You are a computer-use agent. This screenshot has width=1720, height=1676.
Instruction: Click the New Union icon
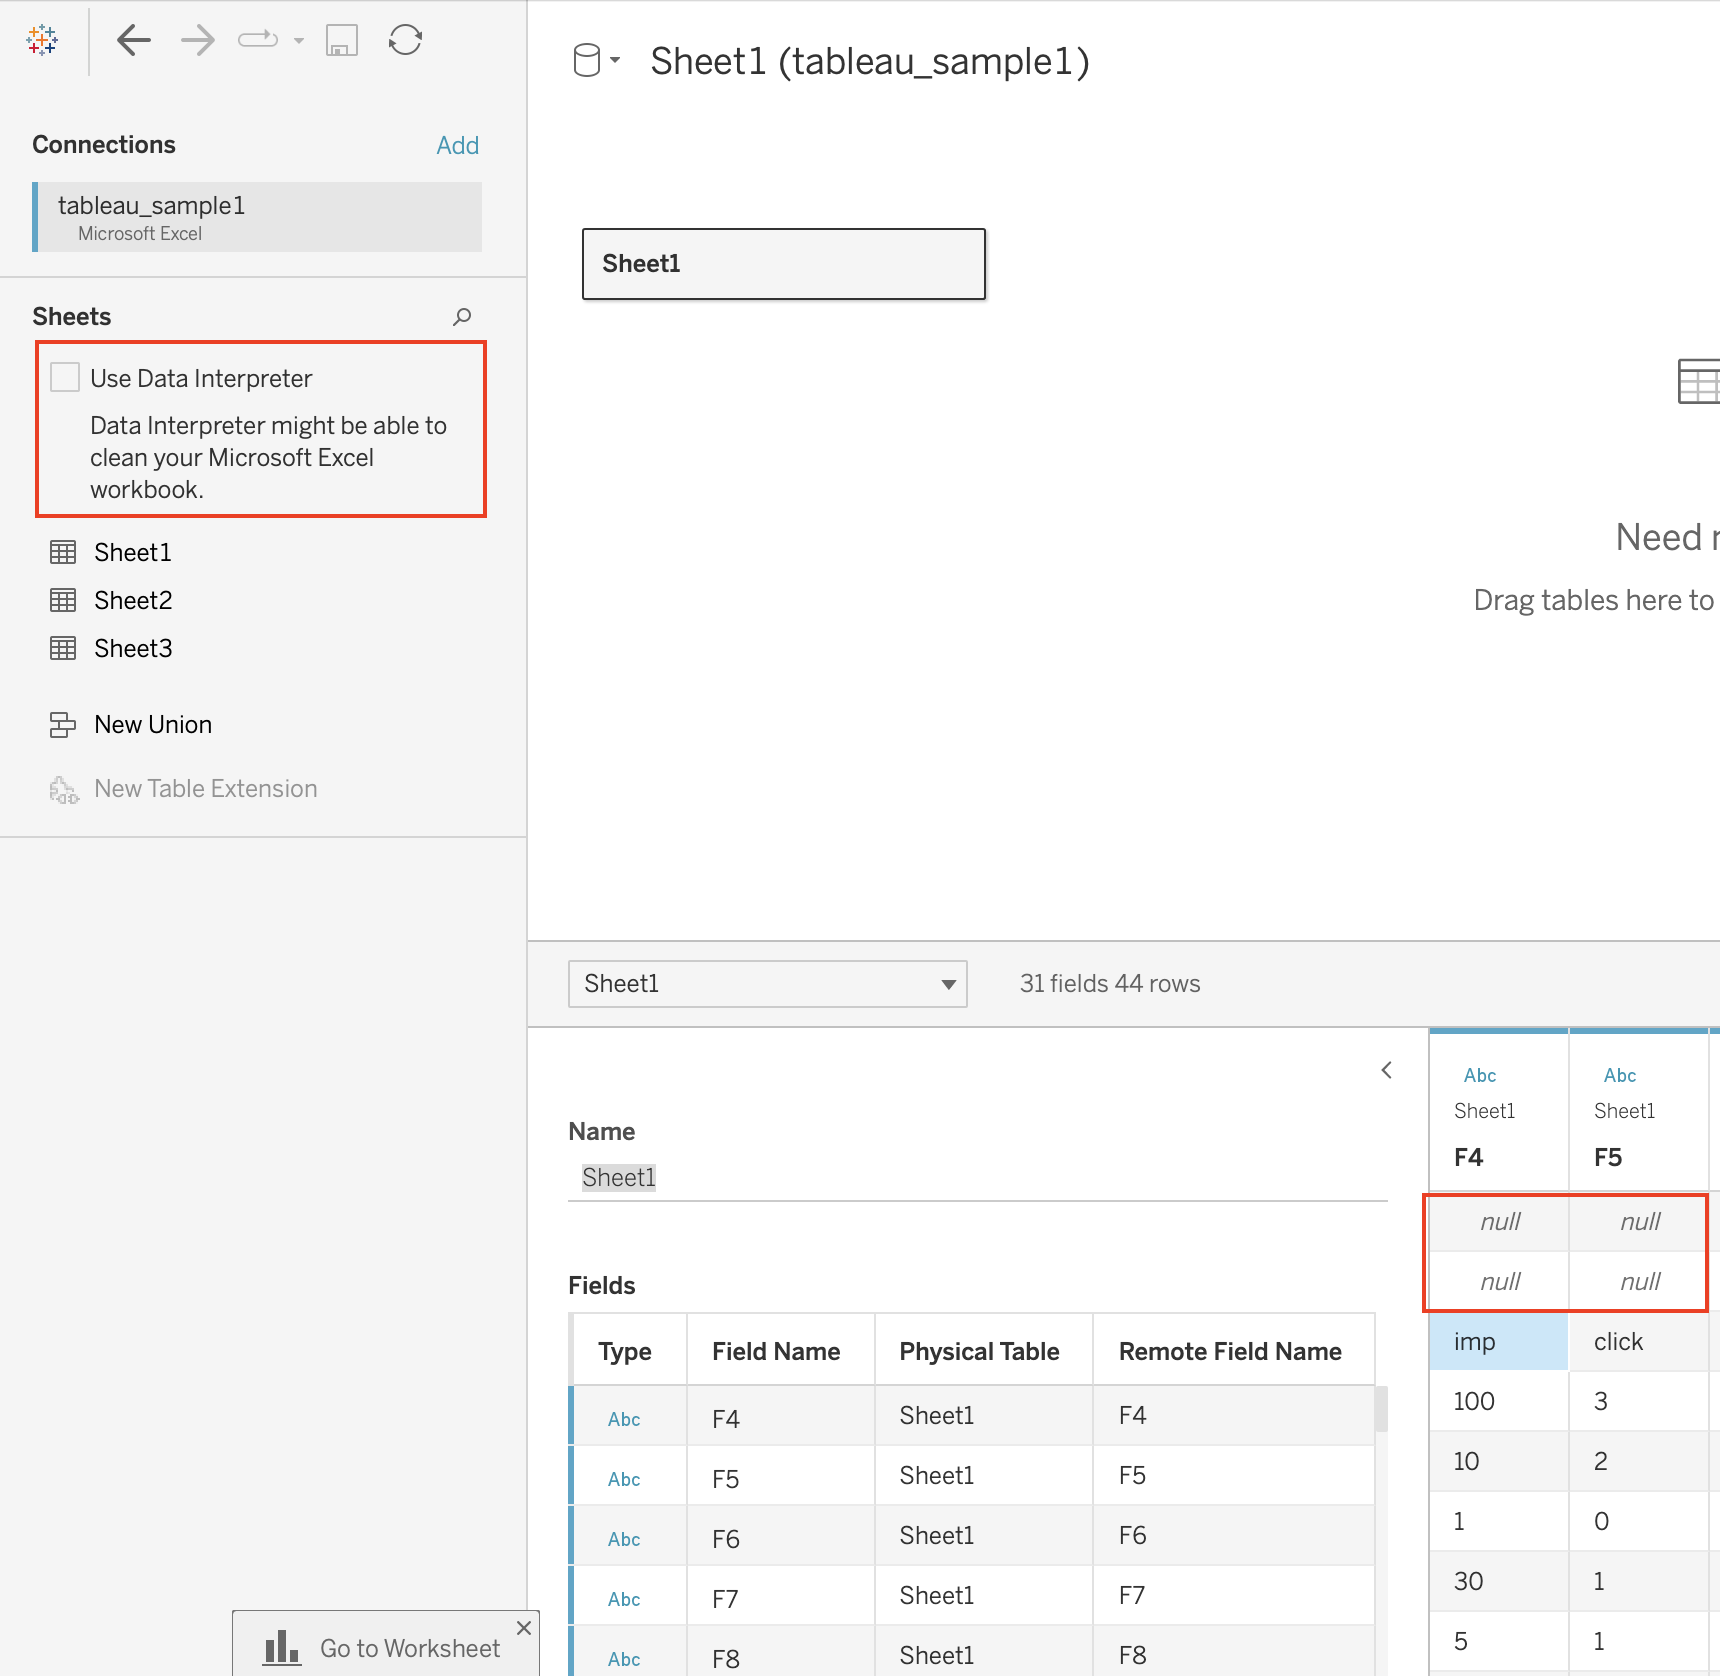[x=63, y=725]
